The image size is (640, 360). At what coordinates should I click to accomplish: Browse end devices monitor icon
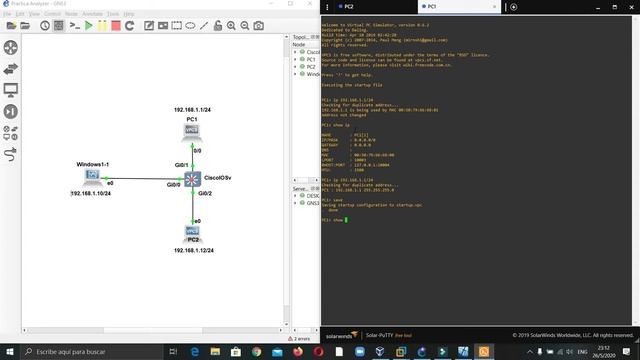pyautogui.click(x=11, y=90)
